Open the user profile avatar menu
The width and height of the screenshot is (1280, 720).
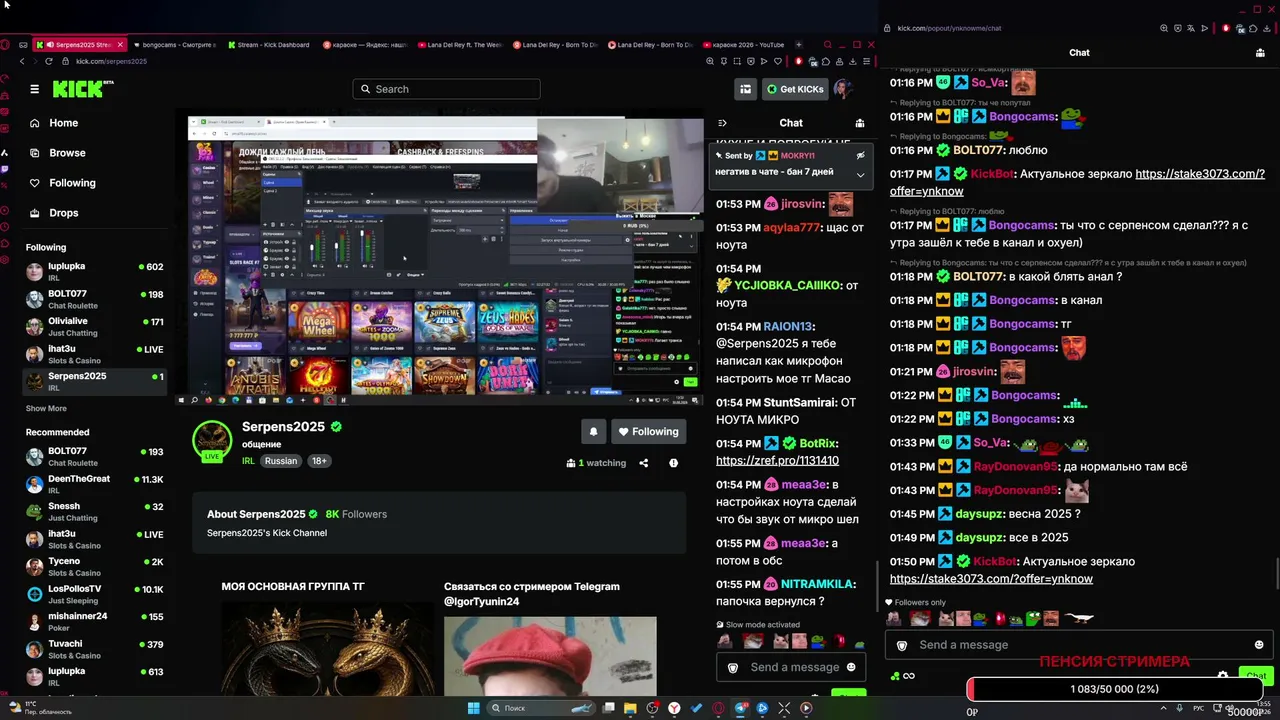click(843, 89)
